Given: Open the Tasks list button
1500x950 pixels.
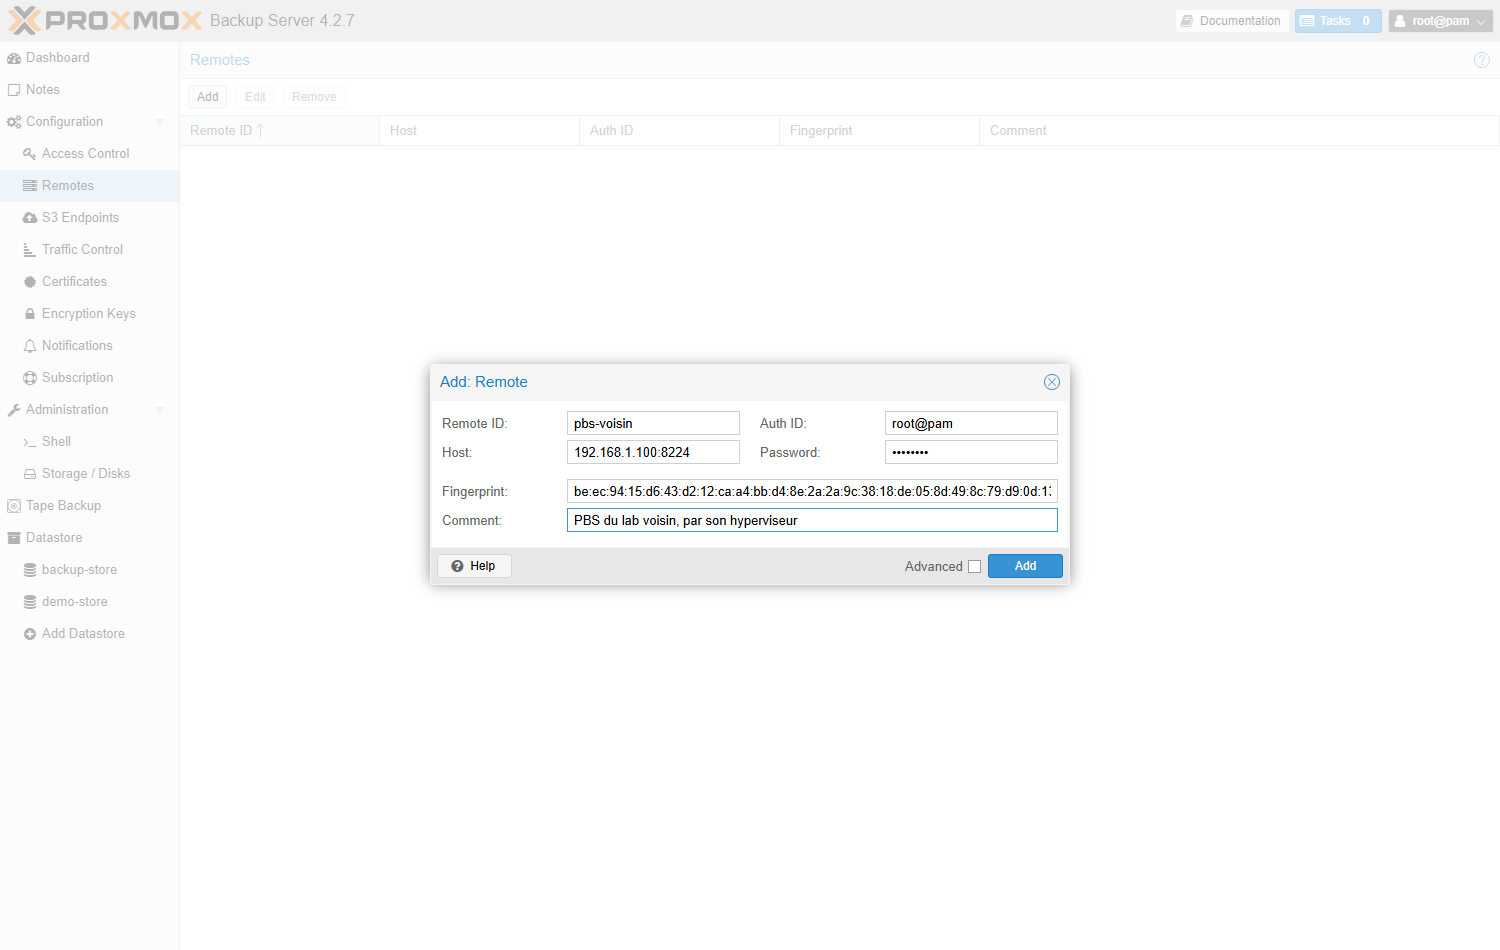Looking at the screenshot, I should [1338, 21].
